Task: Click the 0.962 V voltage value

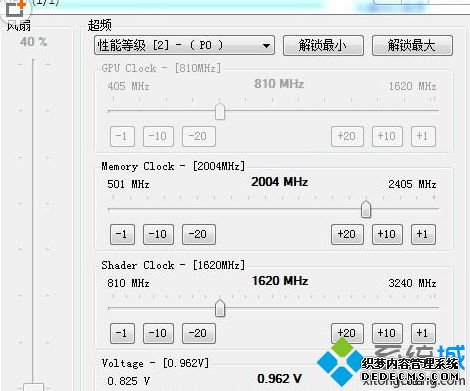Action: (279, 379)
